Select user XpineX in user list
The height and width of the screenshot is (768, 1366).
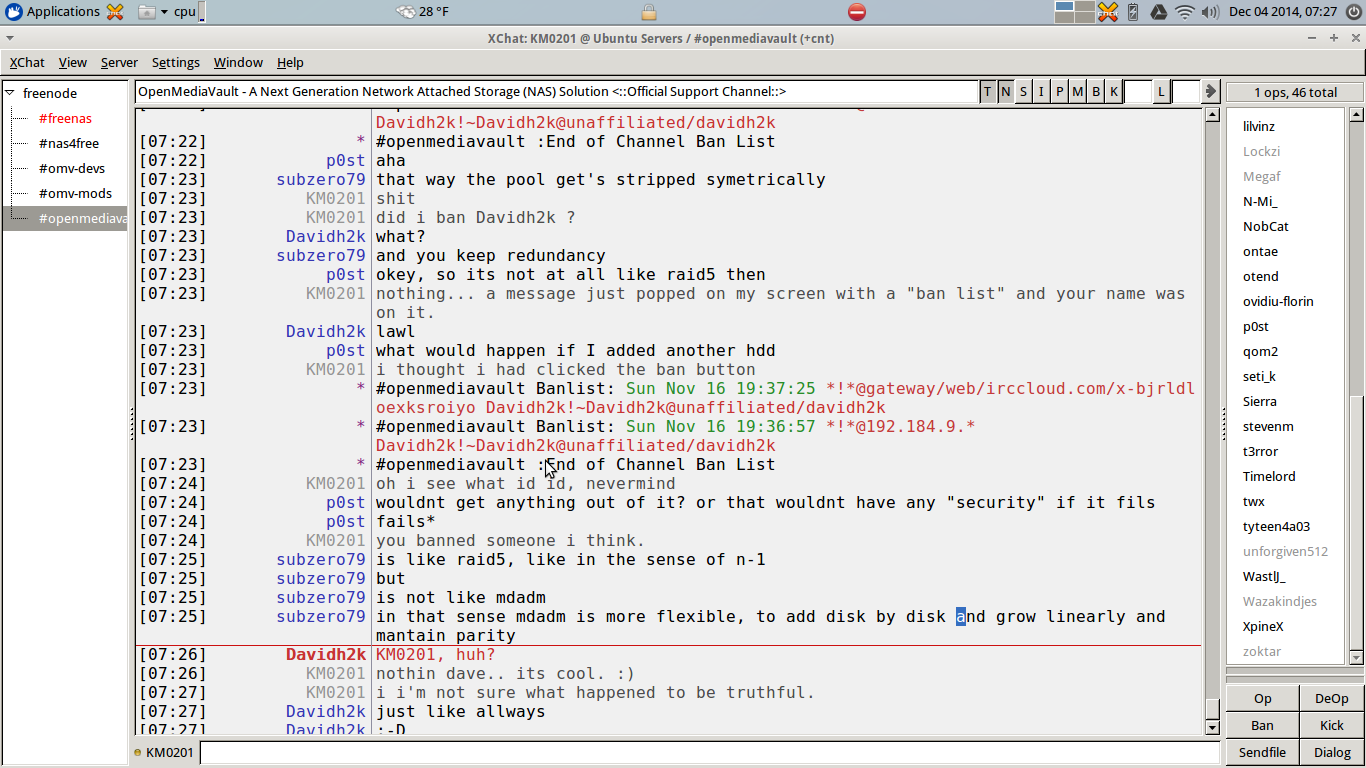click(x=1263, y=626)
